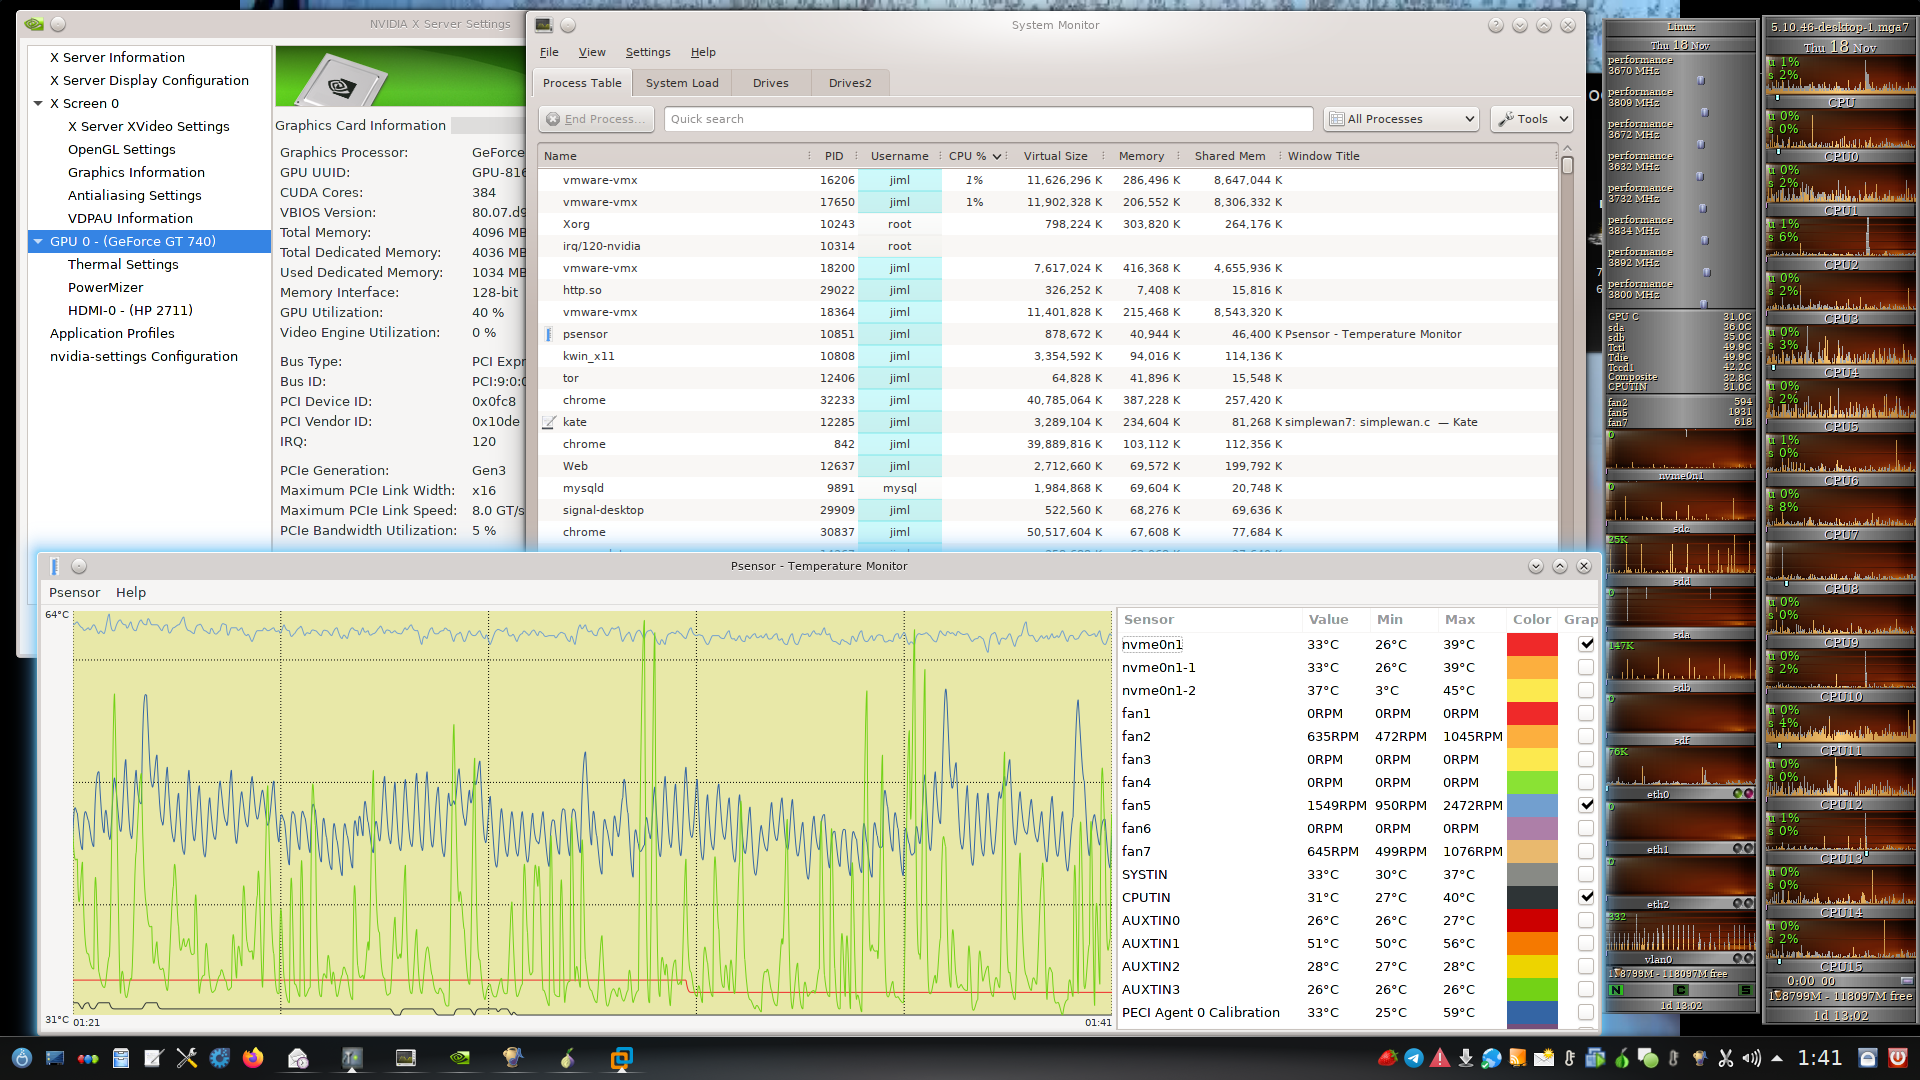The height and width of the screenshot is (1080, 1920).
Task: Click the red power leave button
Action: (1897, 1058)
